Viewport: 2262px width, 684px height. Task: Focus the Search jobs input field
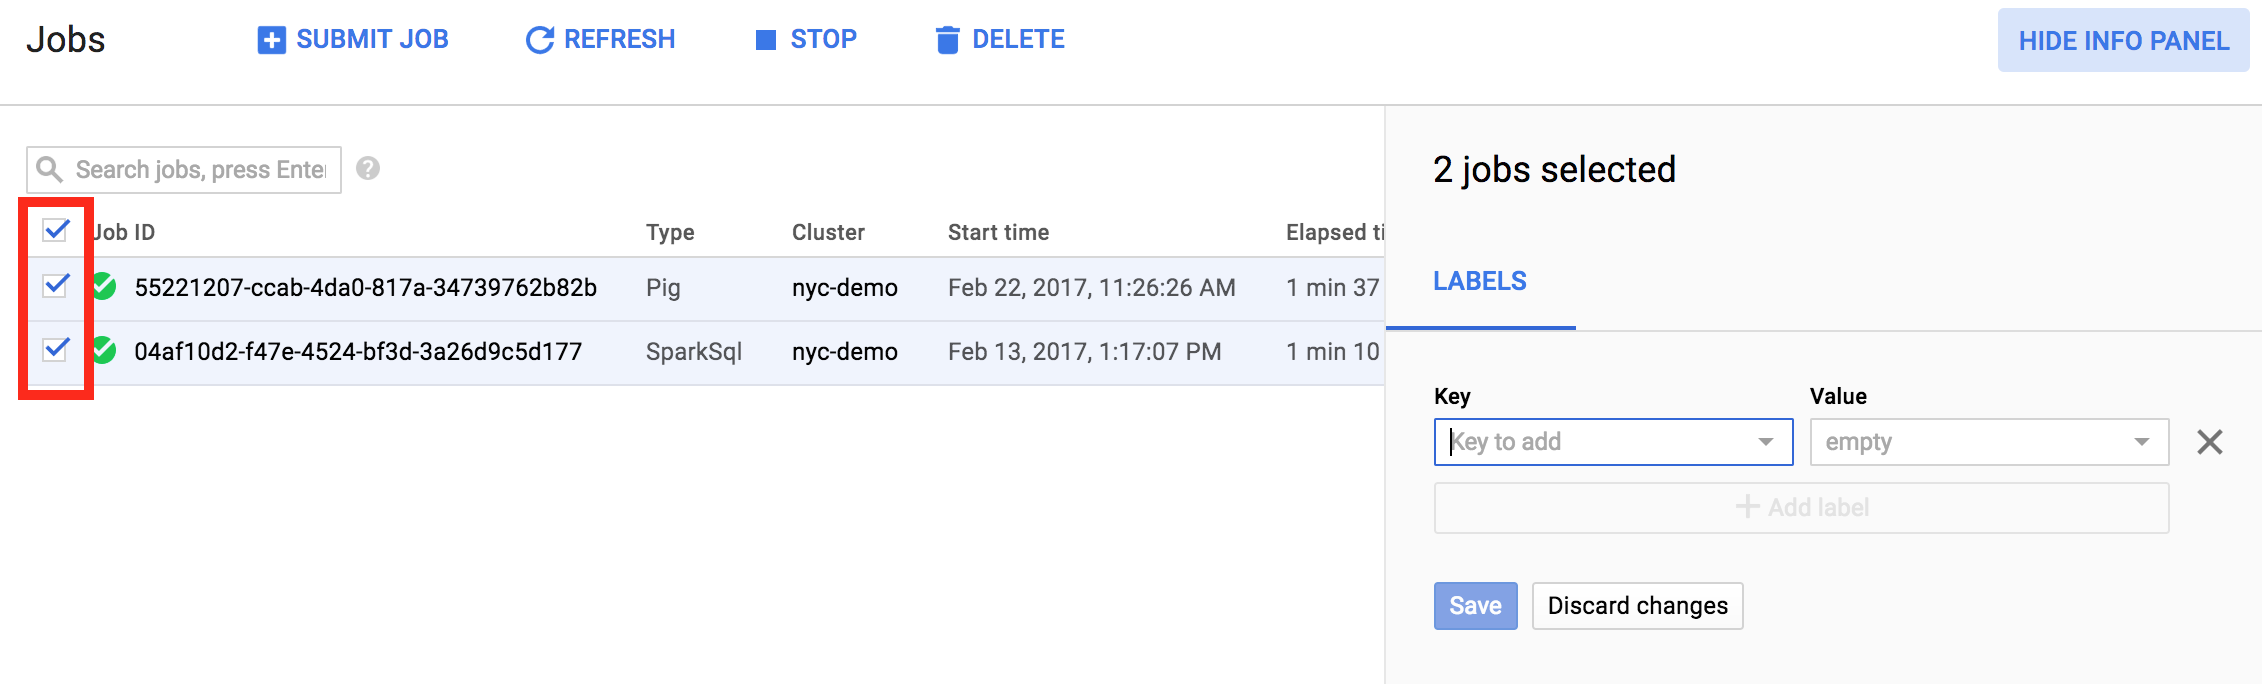pos(200,170)
